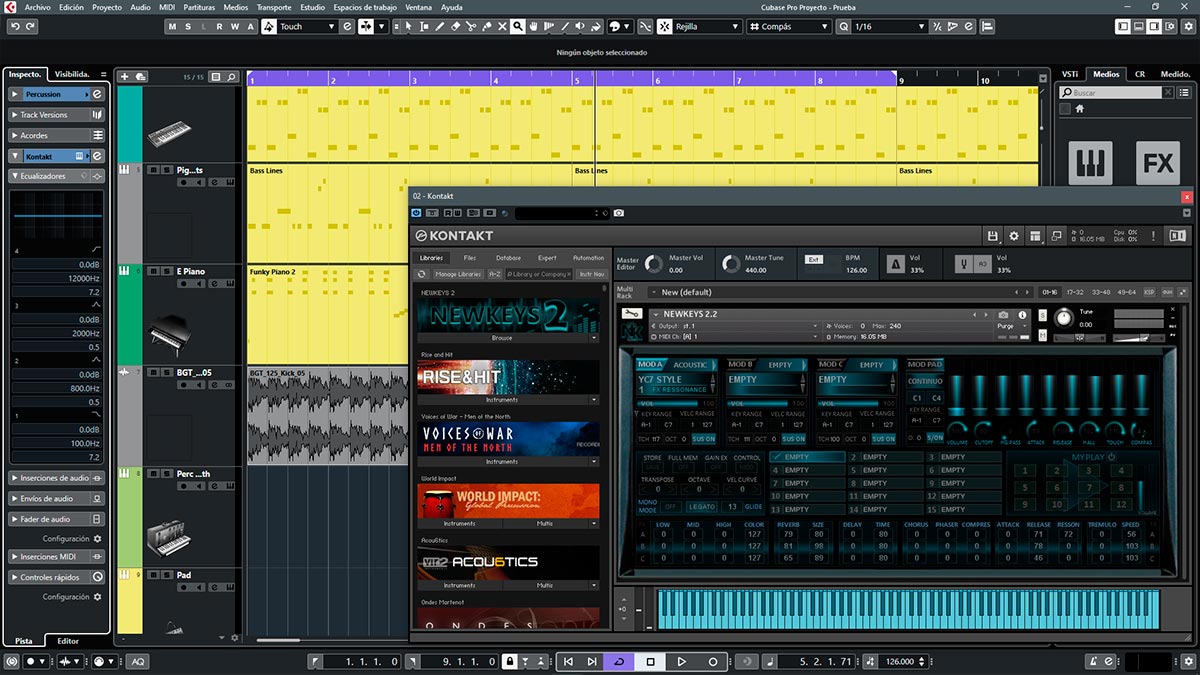Toggle global Mute M button
The image size is (1200, 675).
172,26
